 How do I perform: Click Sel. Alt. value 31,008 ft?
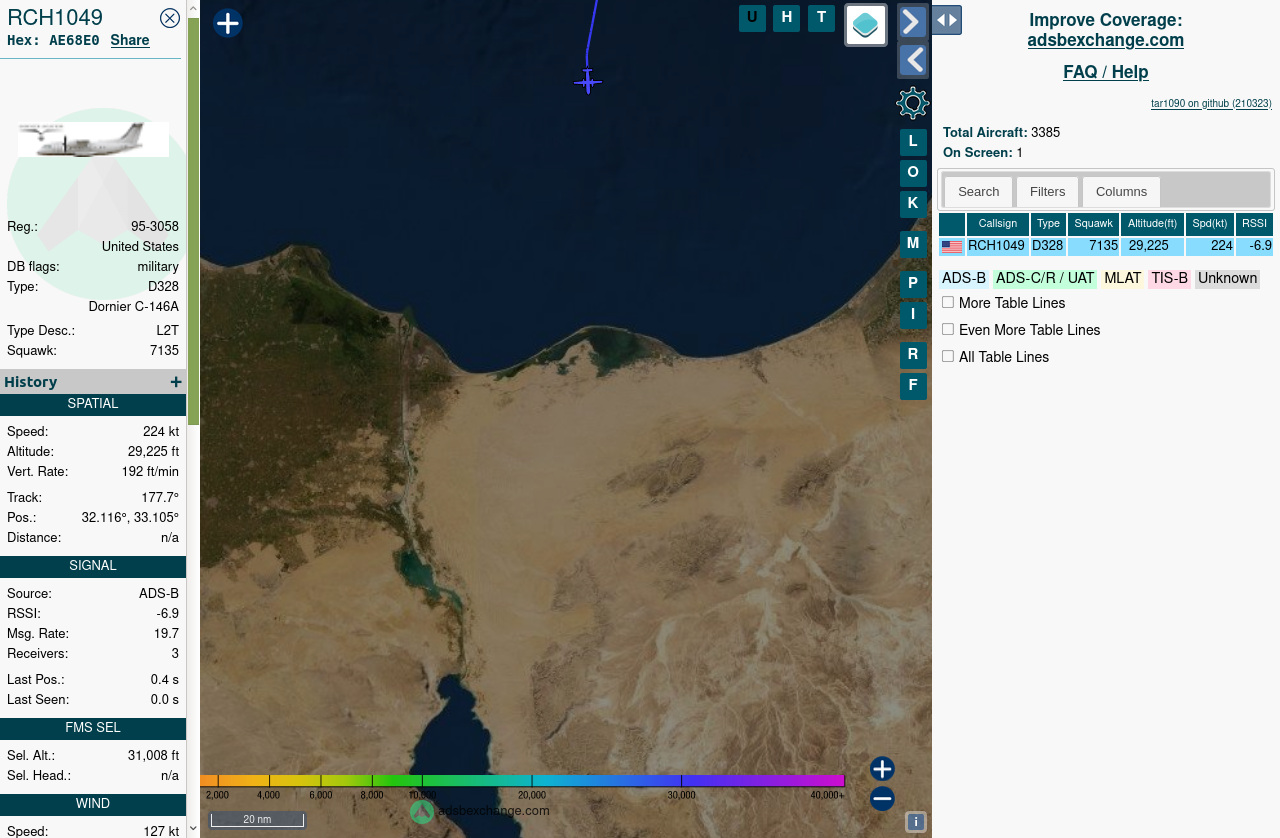pos(153,756)
